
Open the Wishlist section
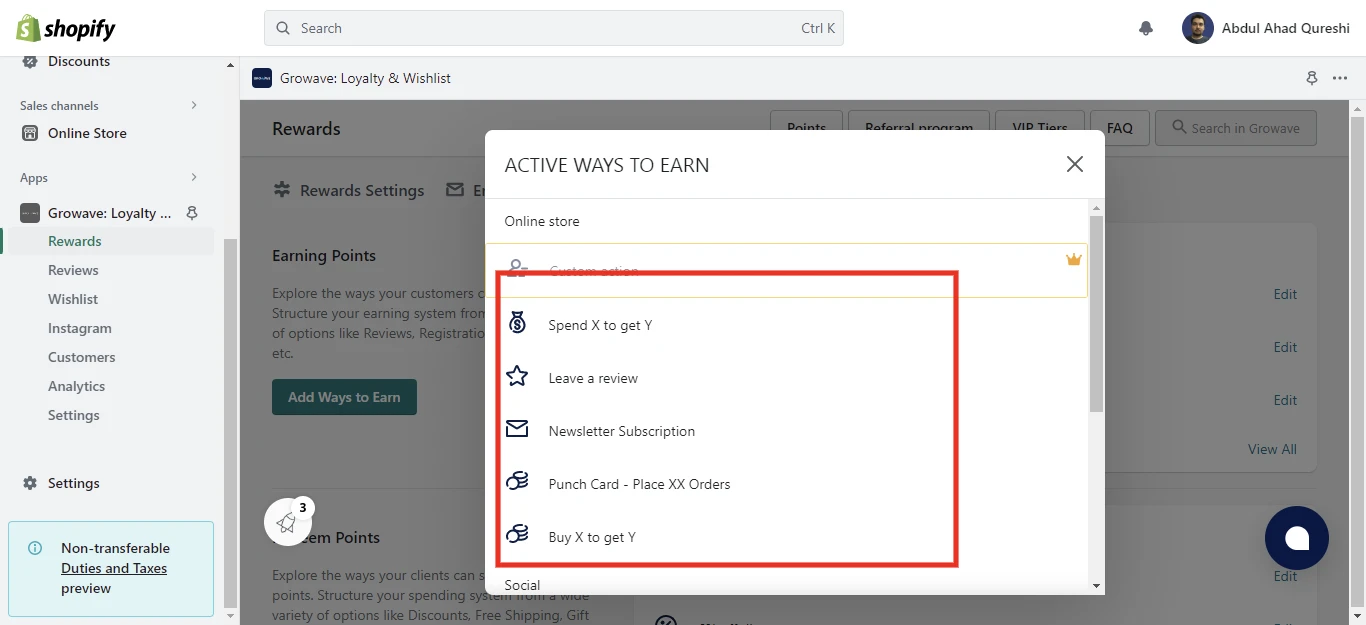coord(73,299)
